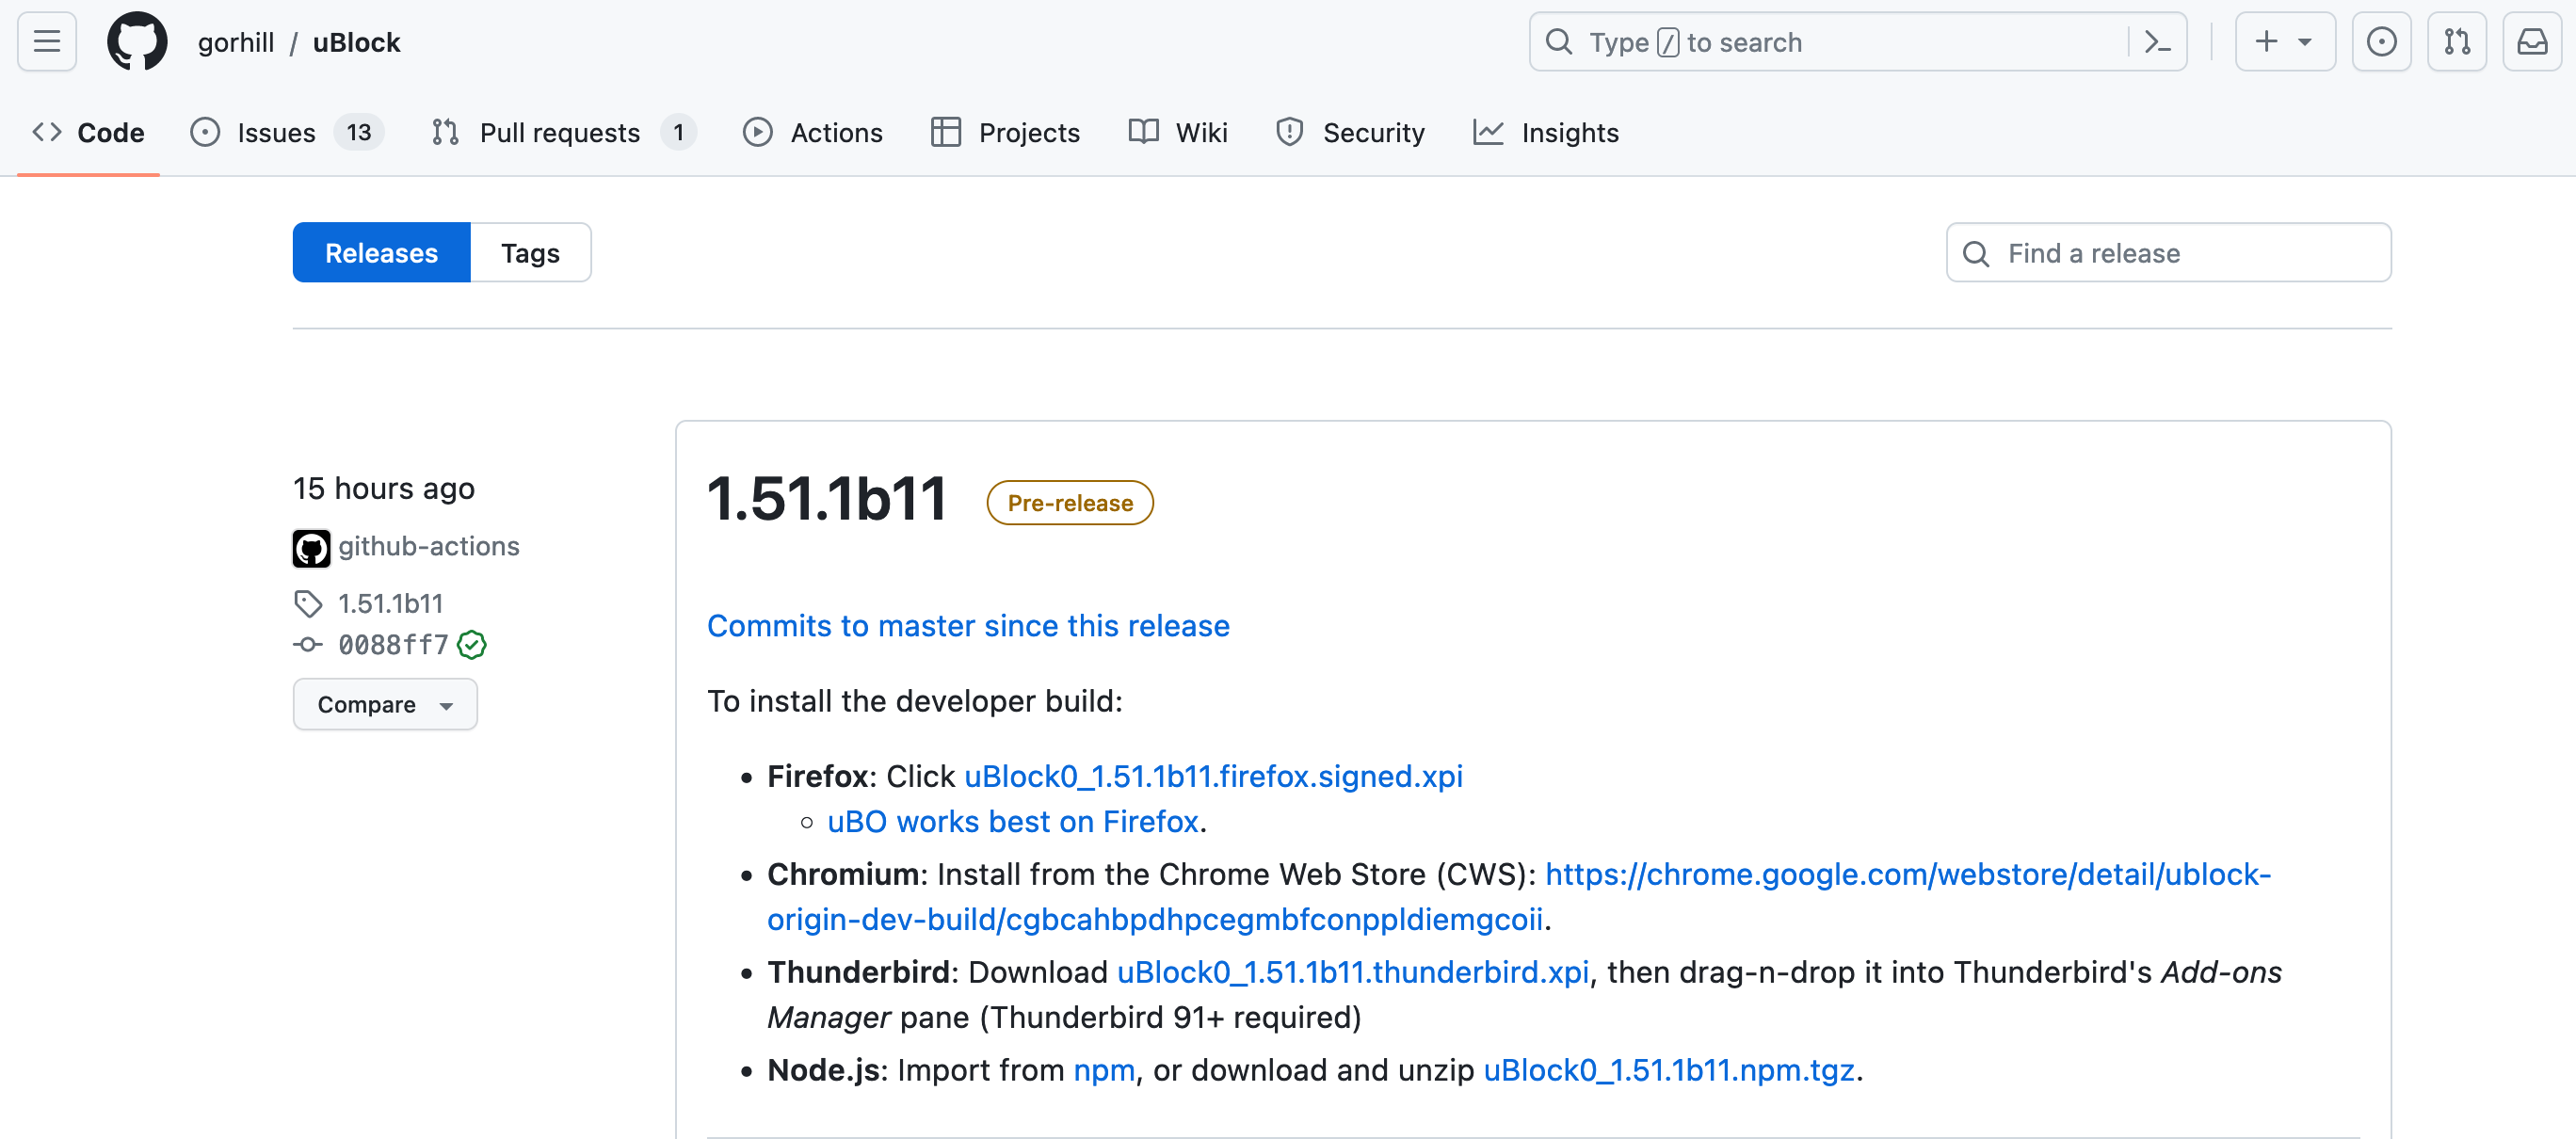This screenshot has height=1139, width=2576.
Task: Open 'Commits to master since this release'
Action: 968,625
